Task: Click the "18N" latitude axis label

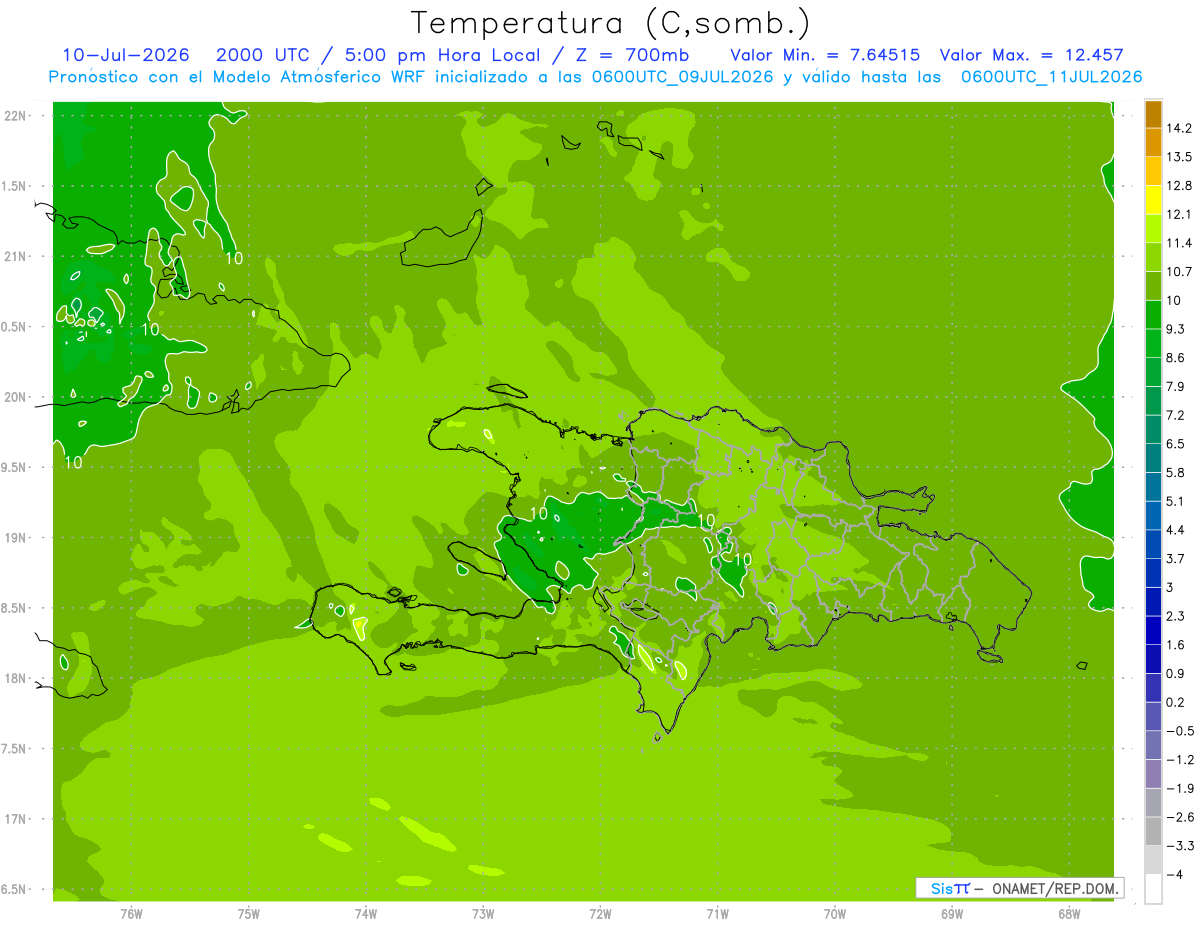Action: click(15, 678)
